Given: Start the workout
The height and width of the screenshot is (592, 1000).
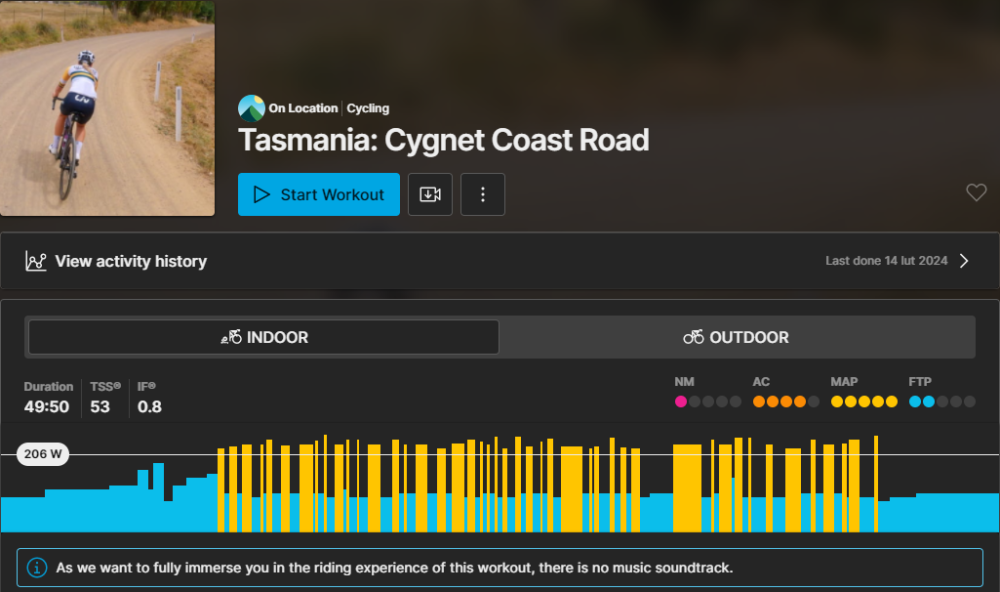Looking at the screenshot, I should 319,195.
